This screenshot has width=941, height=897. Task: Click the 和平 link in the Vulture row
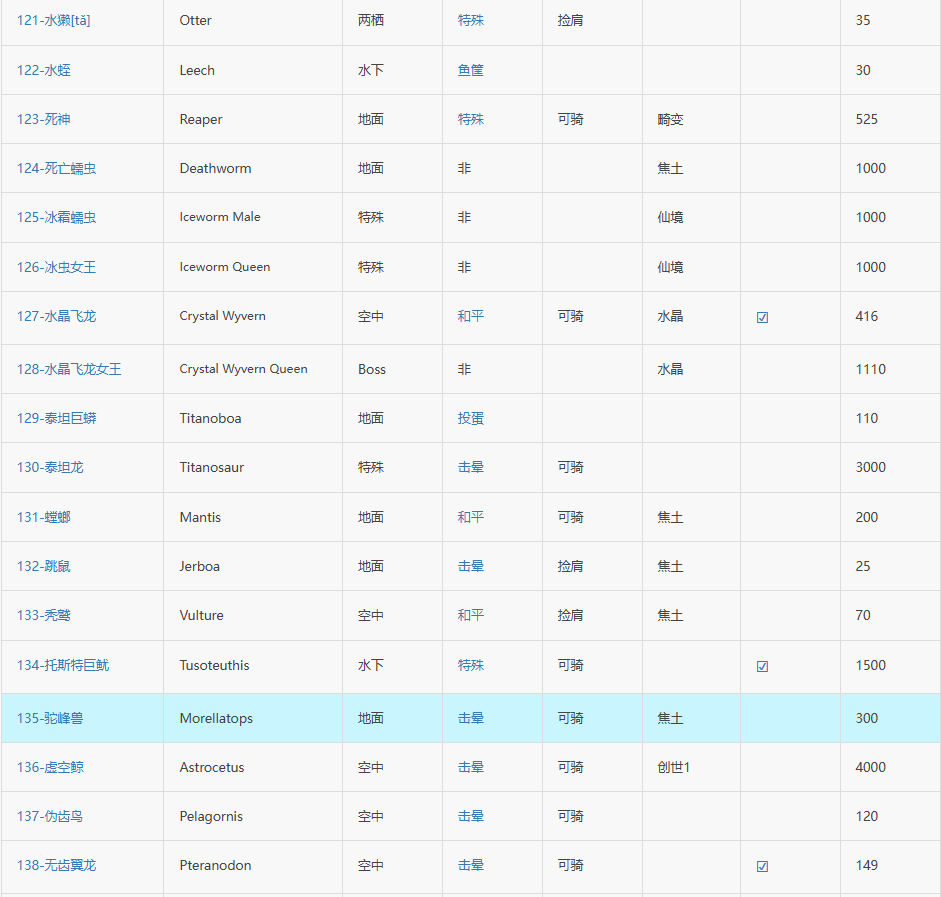470,616
